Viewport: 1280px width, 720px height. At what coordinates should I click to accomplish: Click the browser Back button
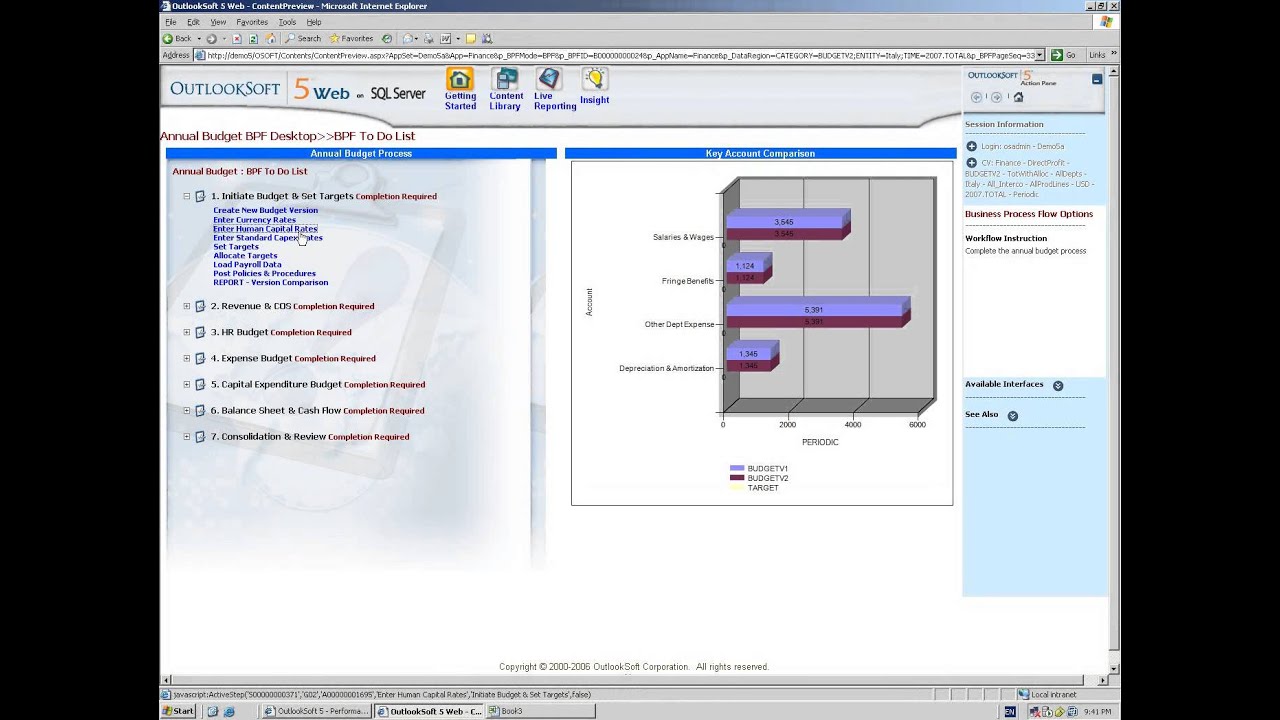click(x=178, y=39)
